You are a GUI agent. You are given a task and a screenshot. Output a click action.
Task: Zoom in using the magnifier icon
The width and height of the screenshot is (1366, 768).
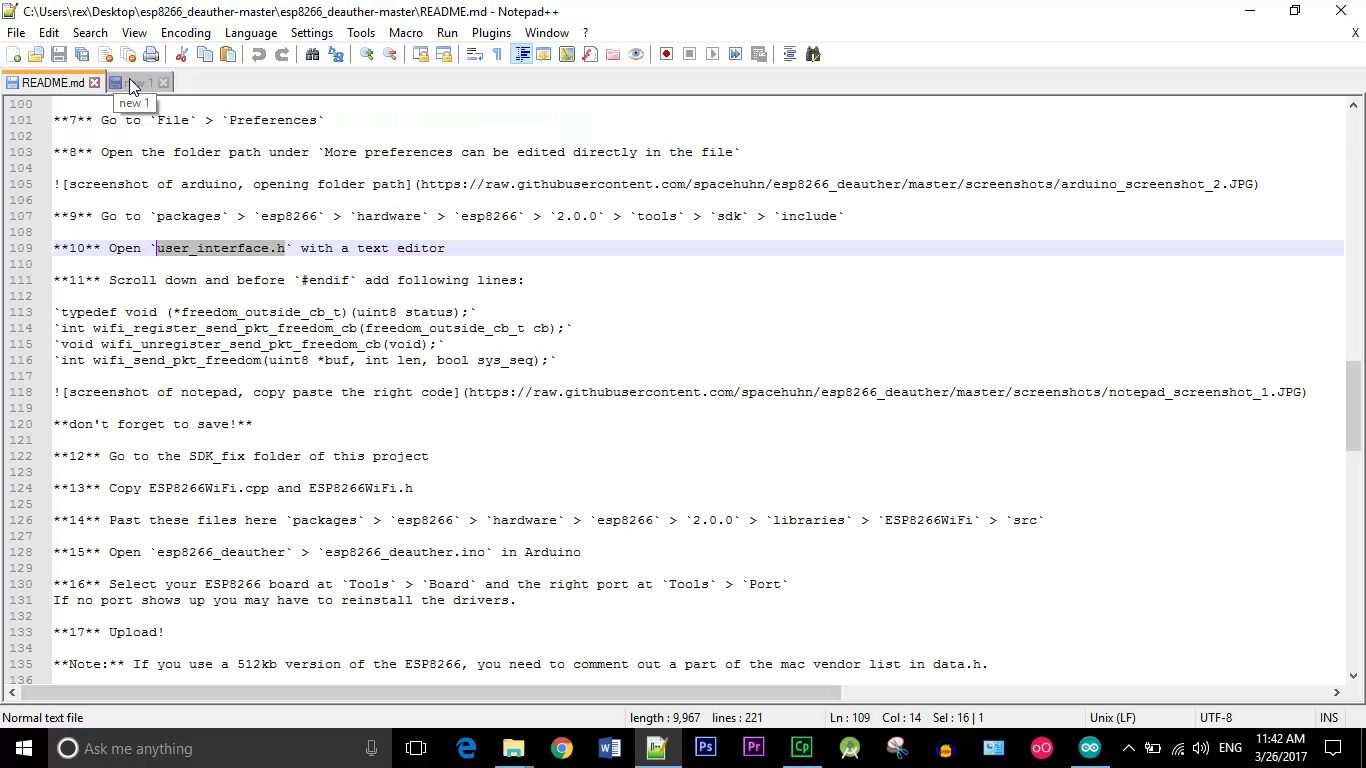366,54
